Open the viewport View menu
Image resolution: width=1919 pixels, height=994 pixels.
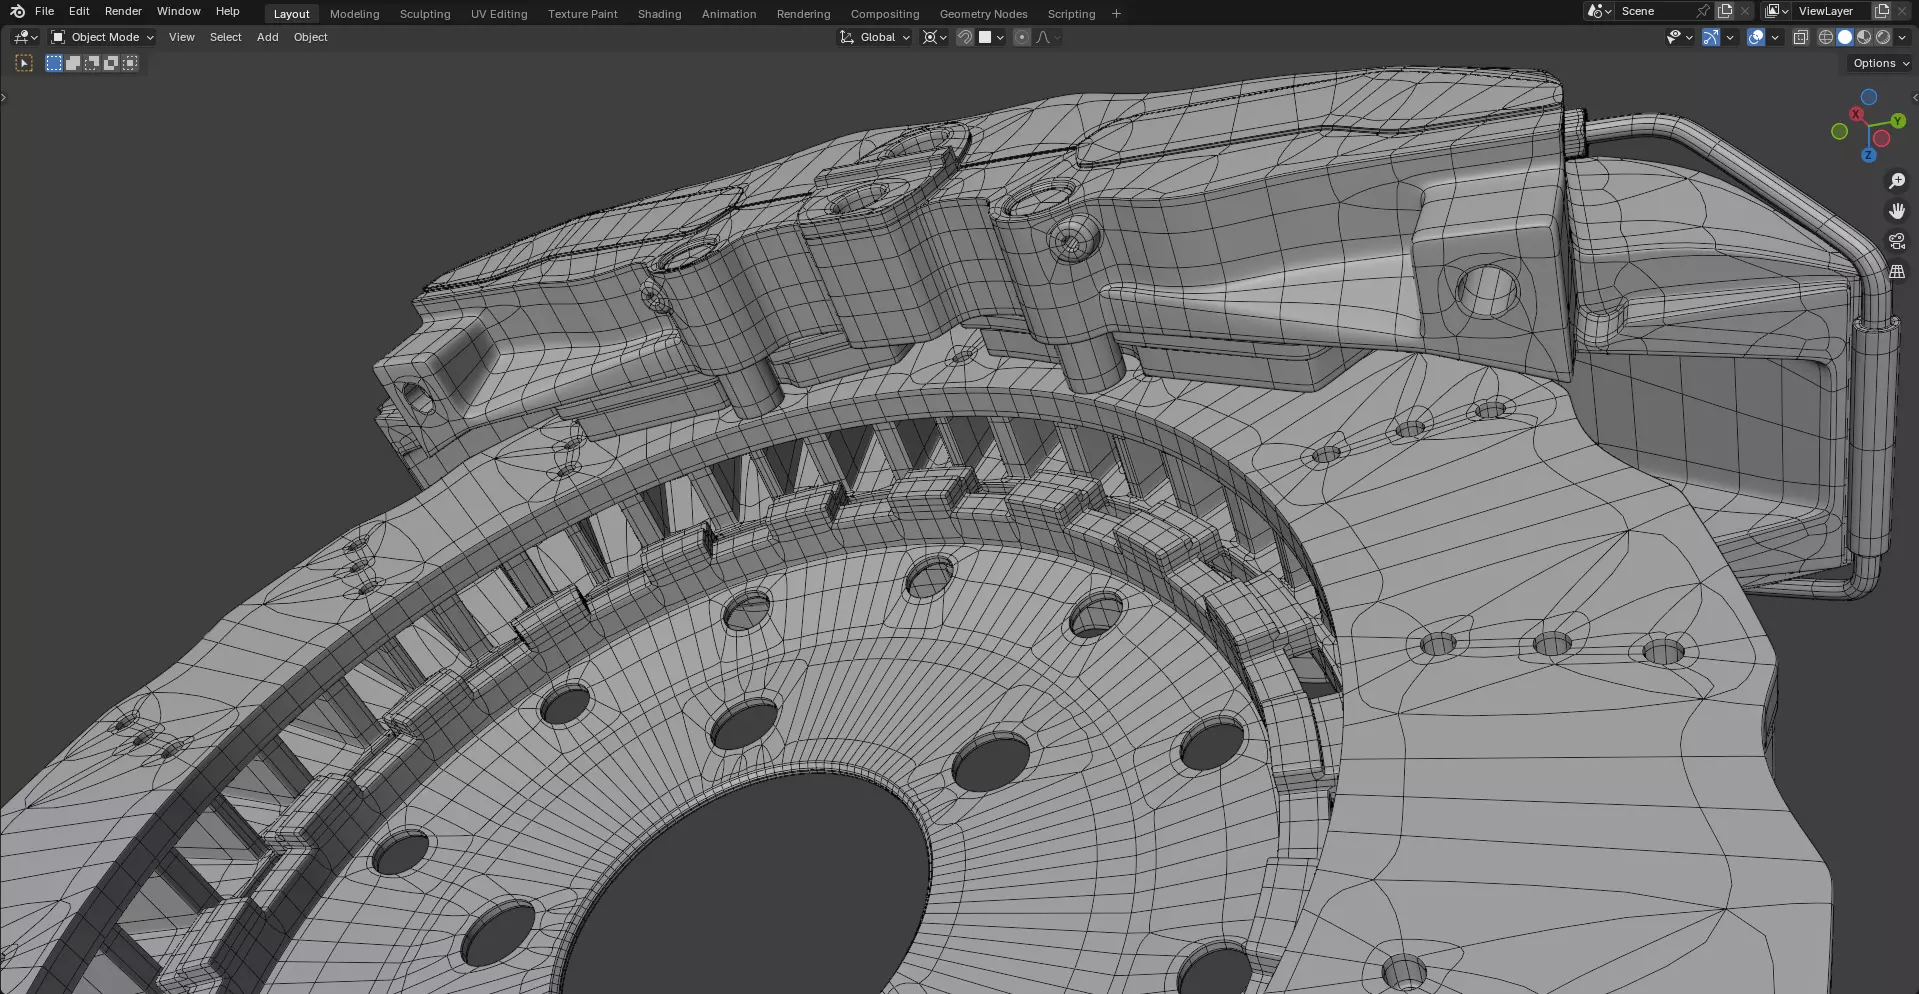point(182,37)
